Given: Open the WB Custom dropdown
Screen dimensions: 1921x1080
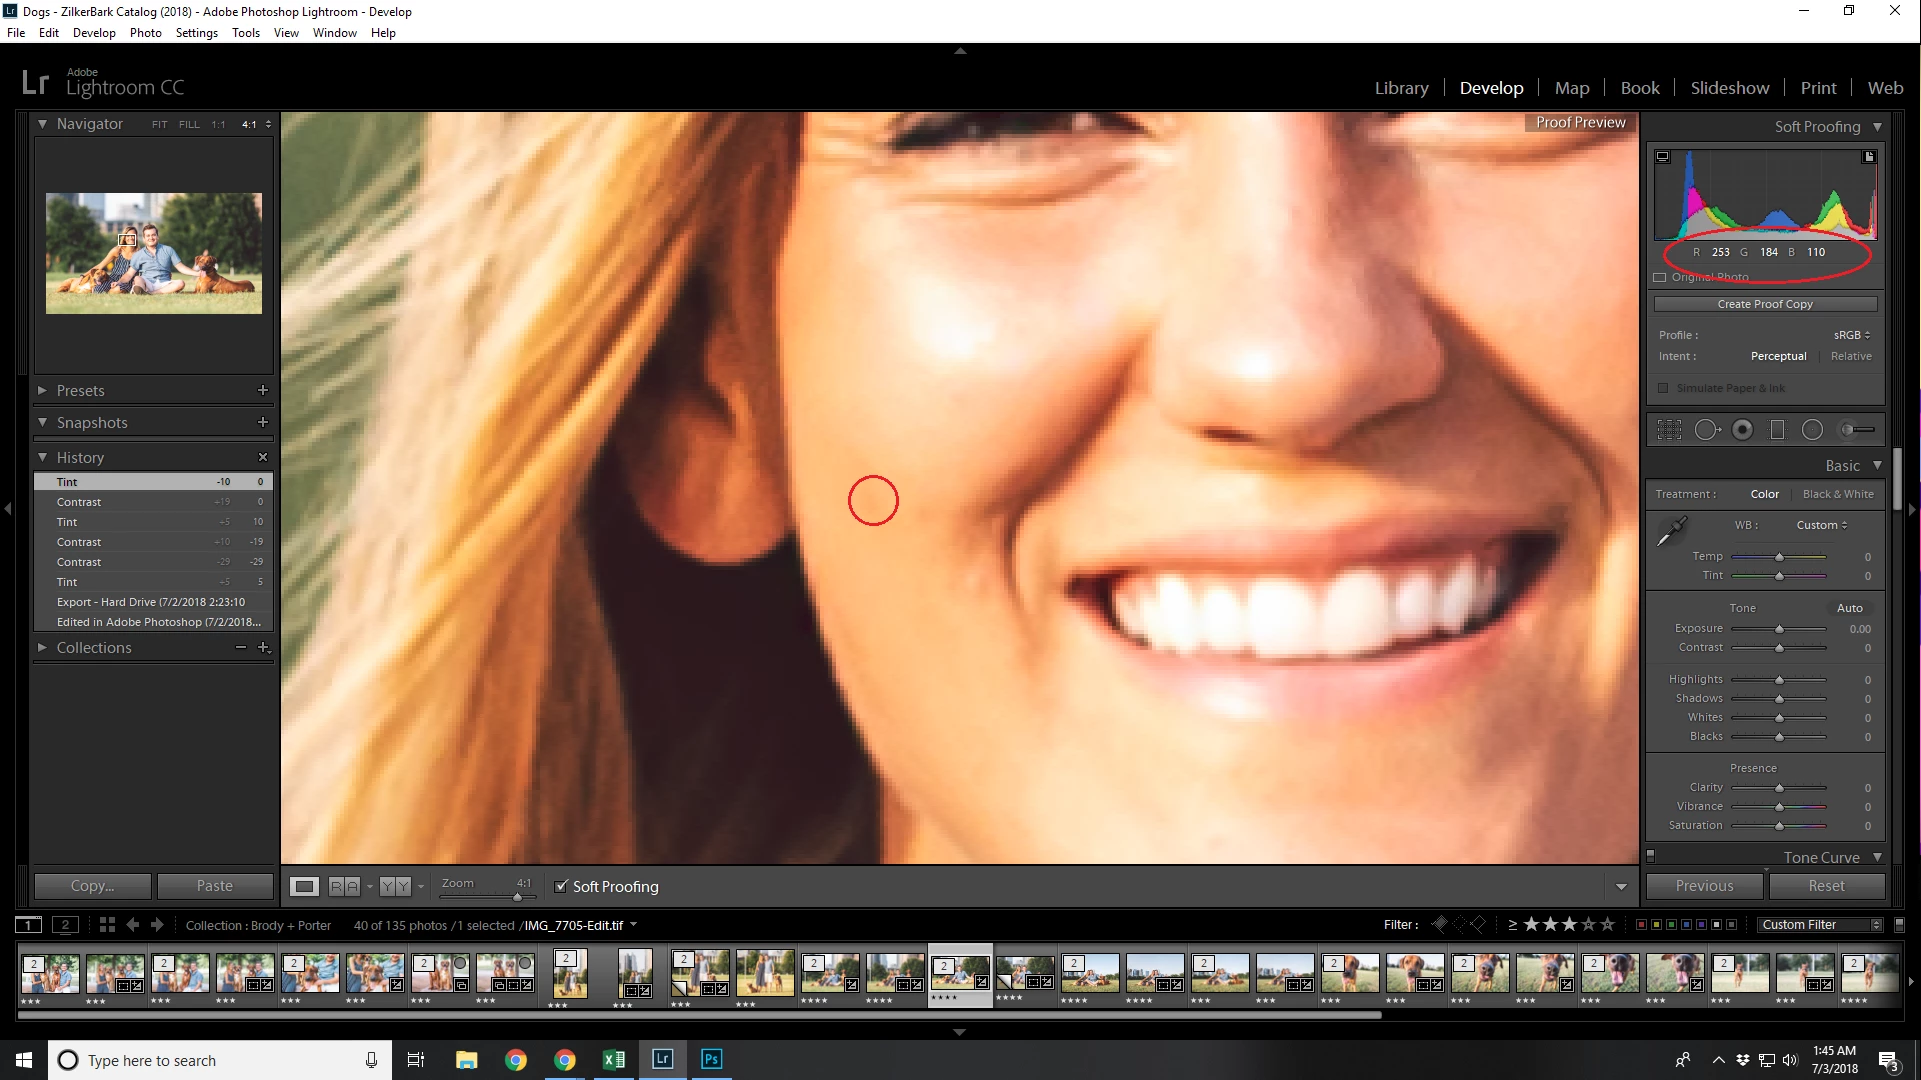Looking at the screenshot, I should pyautogui.click(x=1821, y=525).
